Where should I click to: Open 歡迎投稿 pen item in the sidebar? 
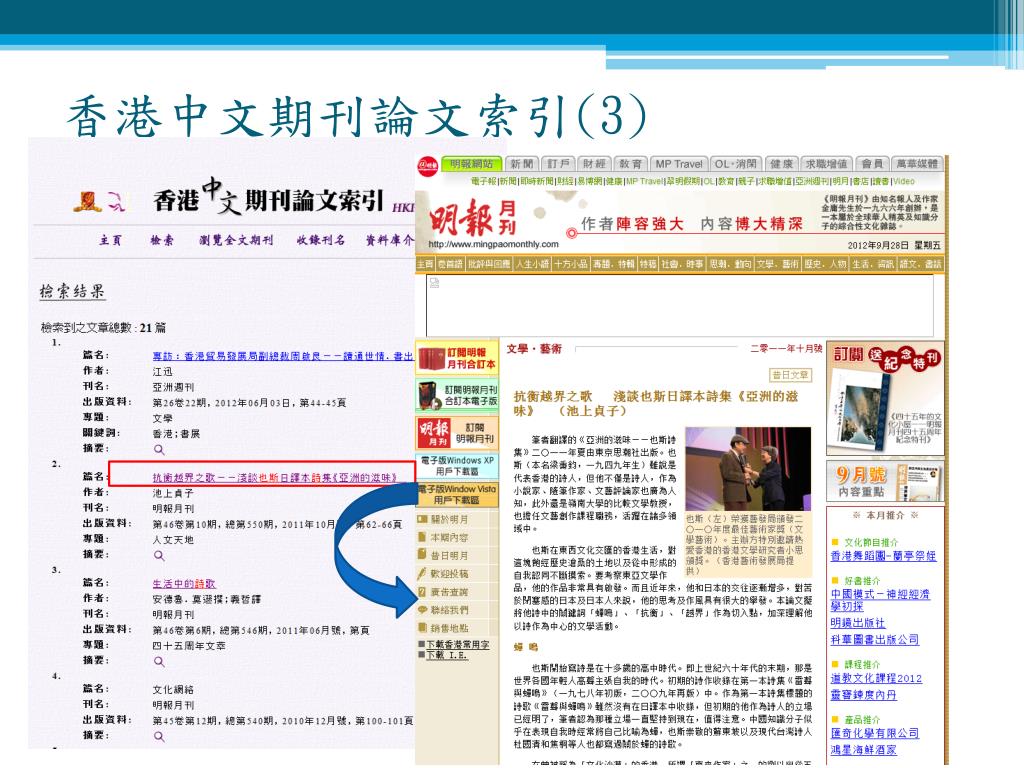449,574
